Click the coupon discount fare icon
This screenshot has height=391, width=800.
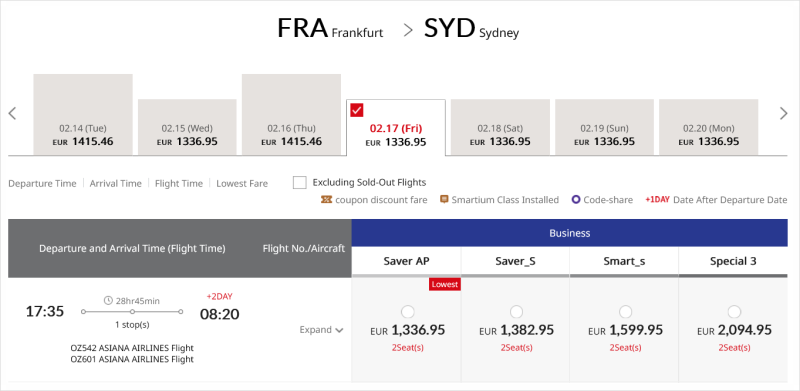tap(326, 200)
